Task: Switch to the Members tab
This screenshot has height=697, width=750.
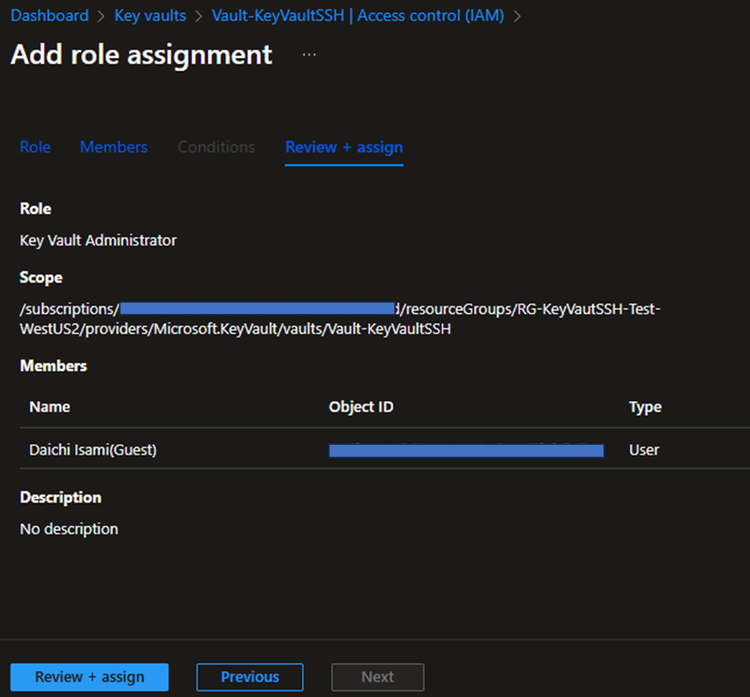Action: click(x=114, y=147)
